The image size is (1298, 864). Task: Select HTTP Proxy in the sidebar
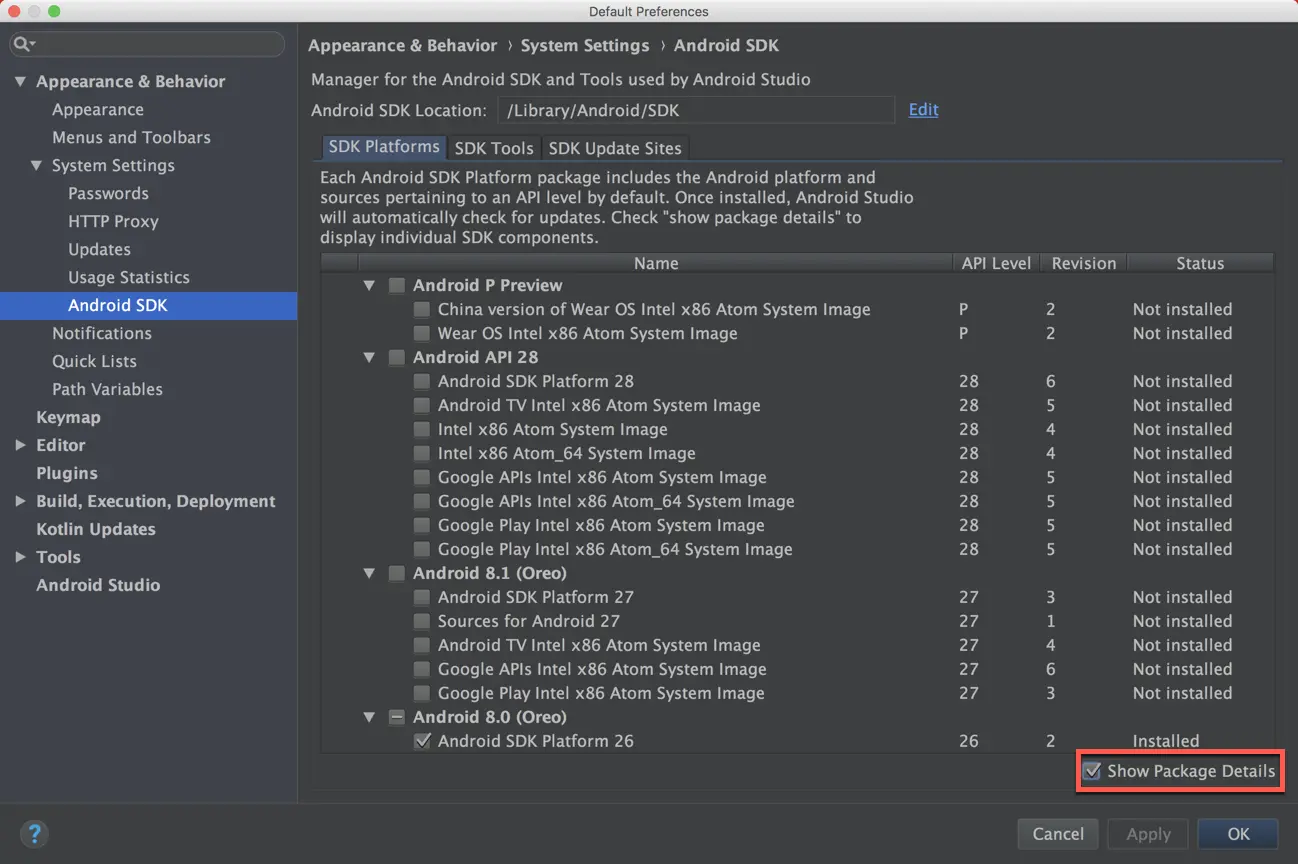point(113,221)
